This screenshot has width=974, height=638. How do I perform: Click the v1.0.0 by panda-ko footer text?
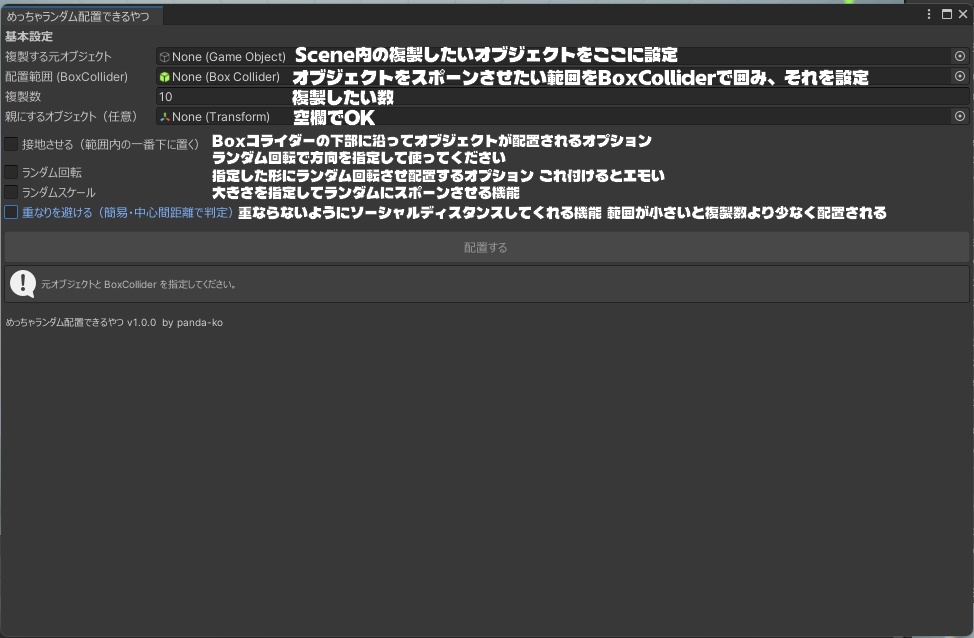click(x=175, y=322)
